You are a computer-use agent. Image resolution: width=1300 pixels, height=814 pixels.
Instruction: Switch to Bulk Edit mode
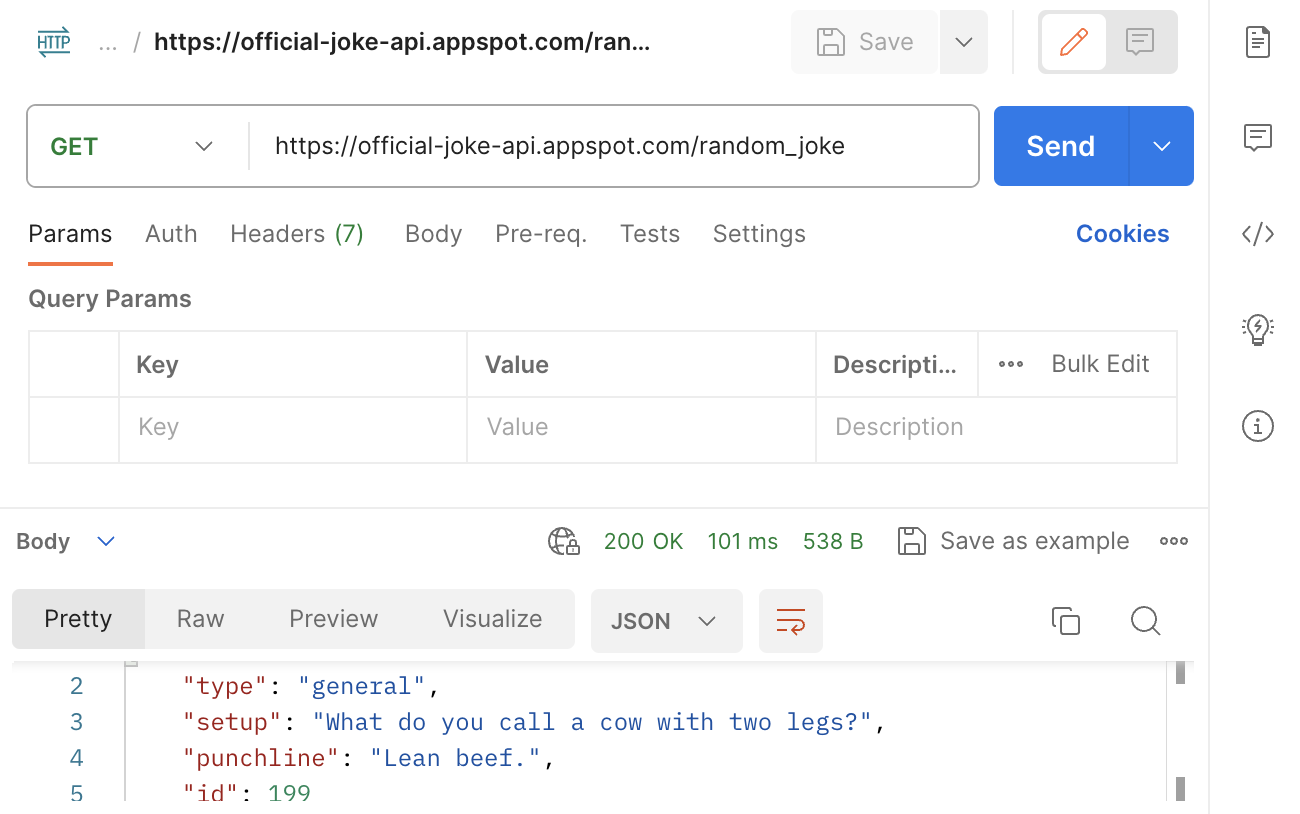[x=1100, y=364]
